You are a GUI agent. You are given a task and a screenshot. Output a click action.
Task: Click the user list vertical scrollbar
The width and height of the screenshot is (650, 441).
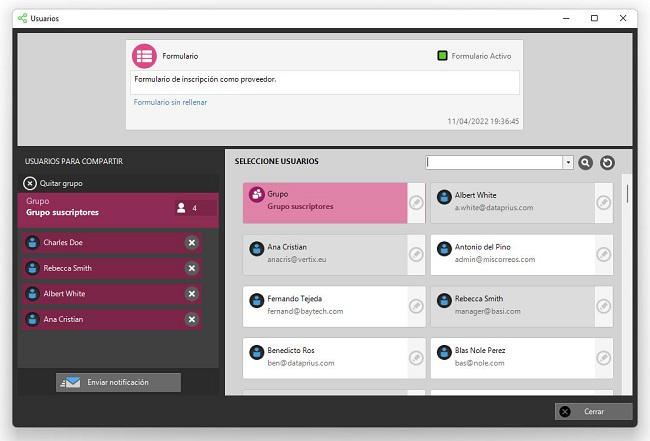tap(627, 193)
